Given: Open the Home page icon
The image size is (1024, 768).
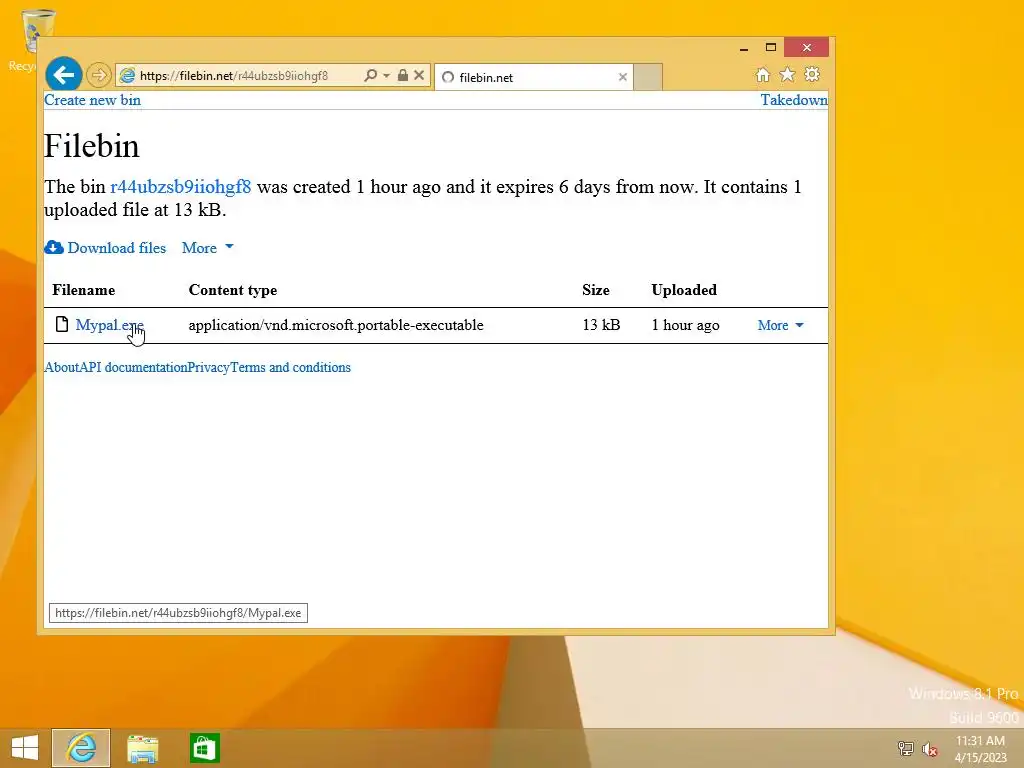Looking at the screenshot, I should pos(763,74).
